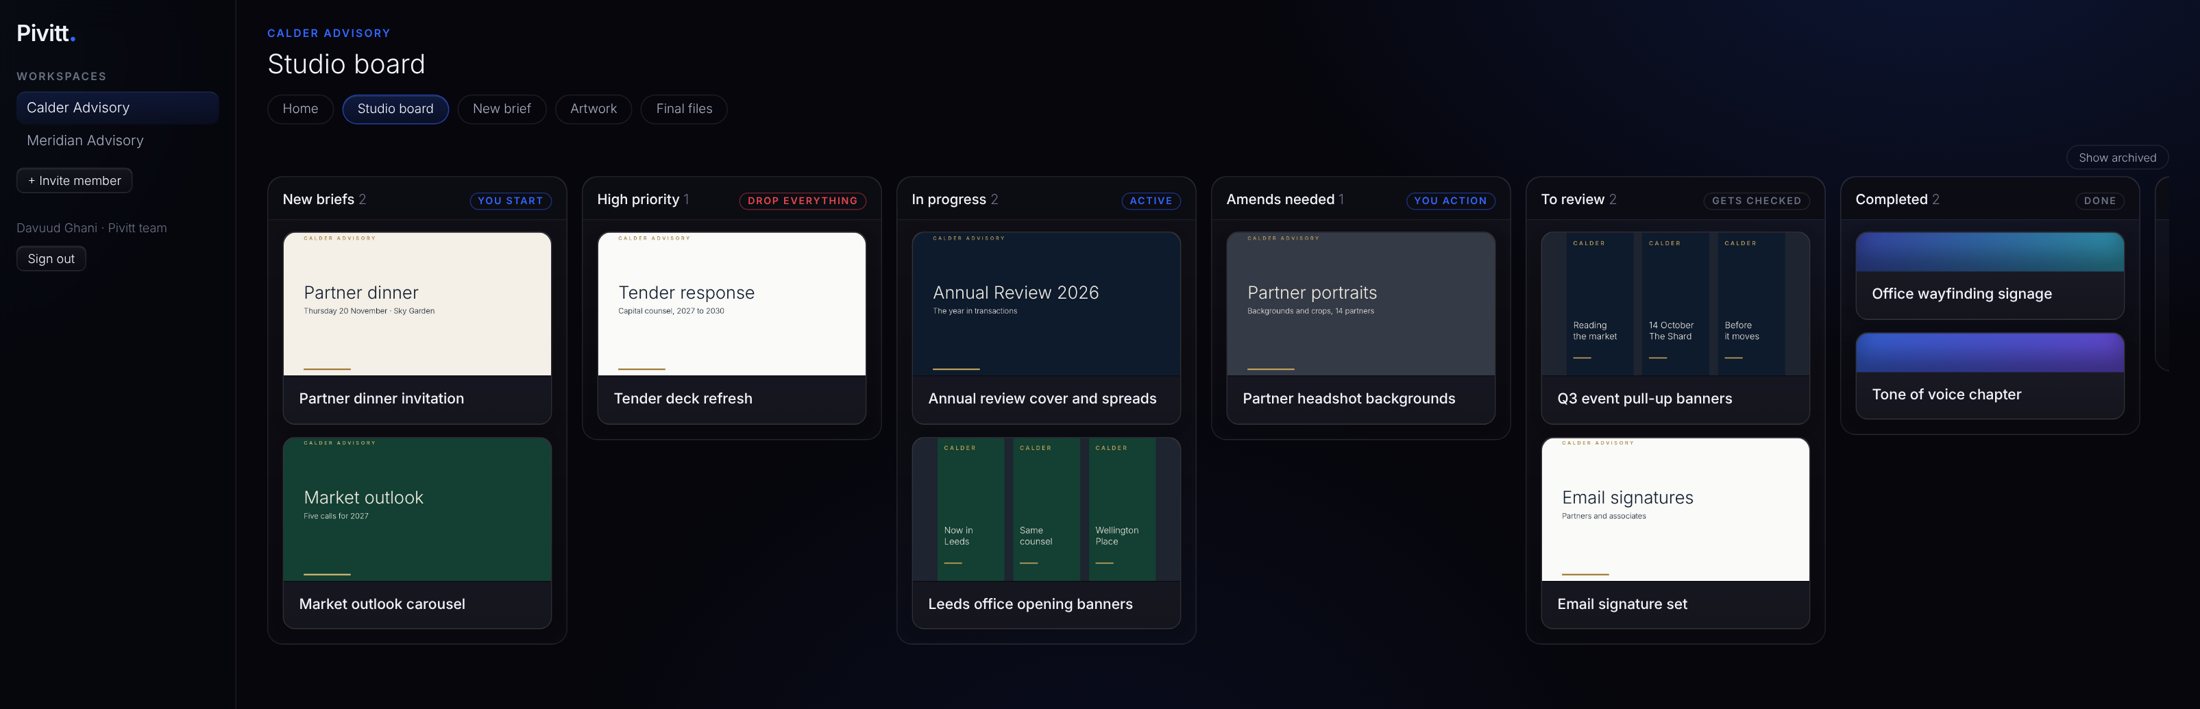Open the Partner portraits preview thumbnail

pyautogui.click(x=1361, y=304)
